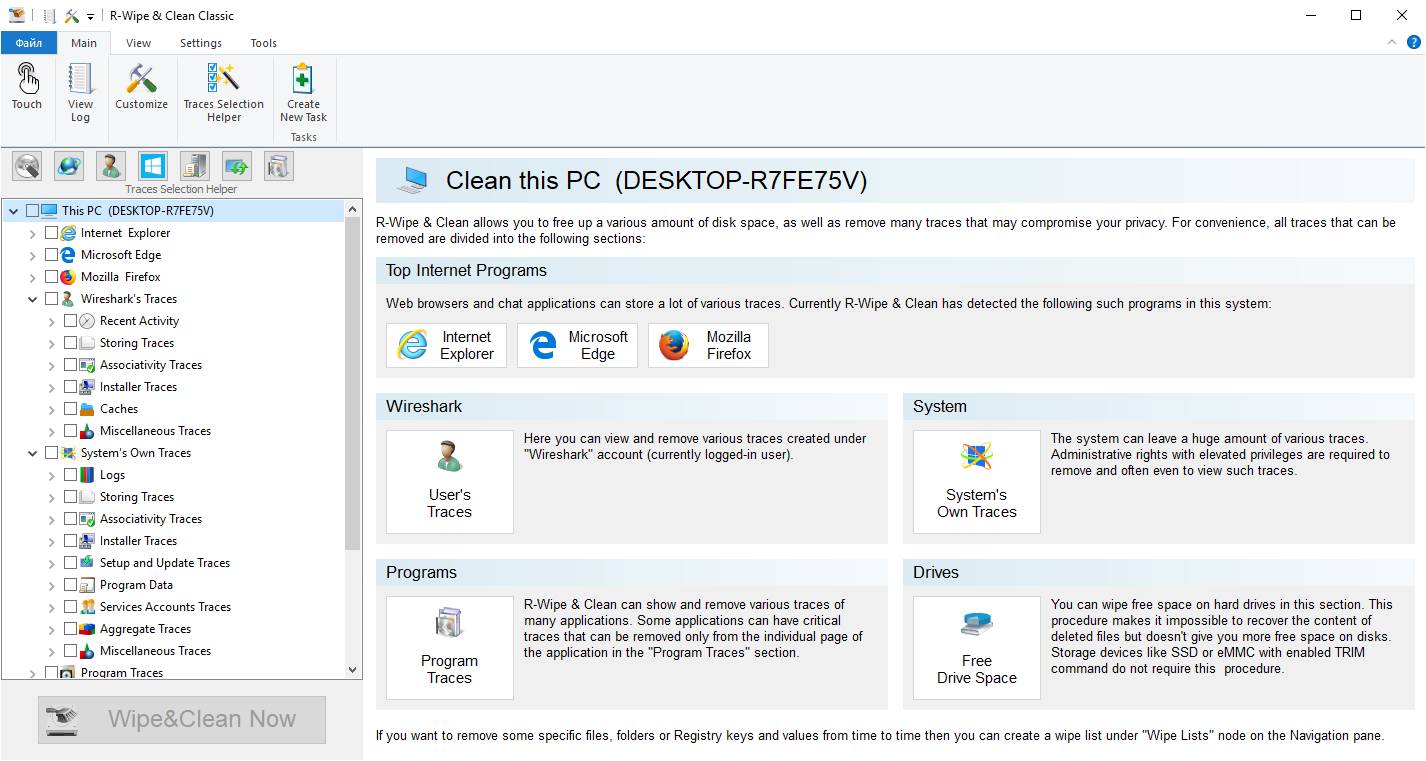The image size is (1426, 761).
Task: Check the This PC root checkbox
Action: coord(32,211)
